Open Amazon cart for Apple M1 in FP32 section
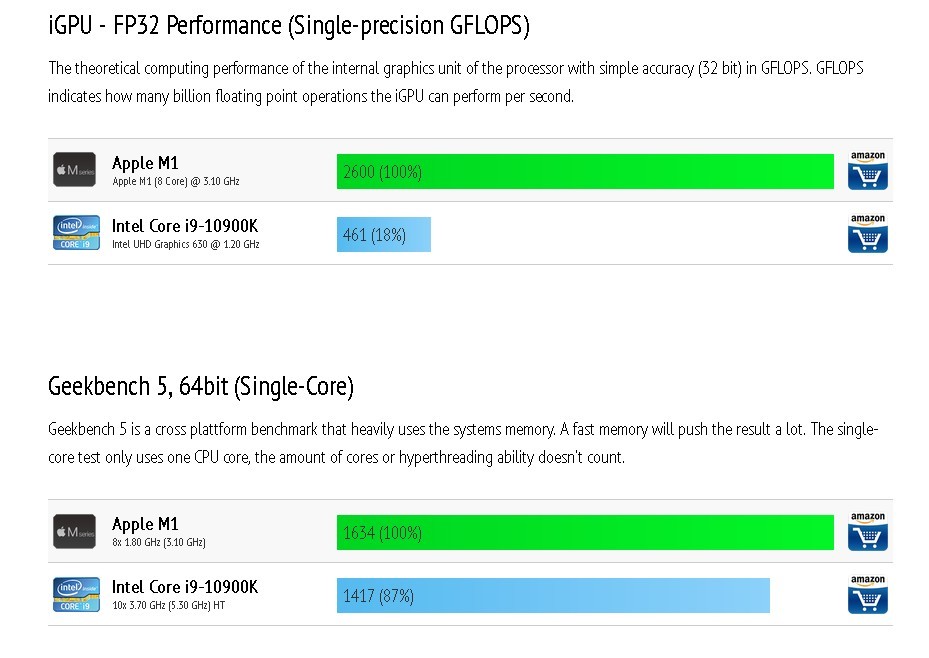929x658 pixels. pyautogui.click(x=867, y=170)
